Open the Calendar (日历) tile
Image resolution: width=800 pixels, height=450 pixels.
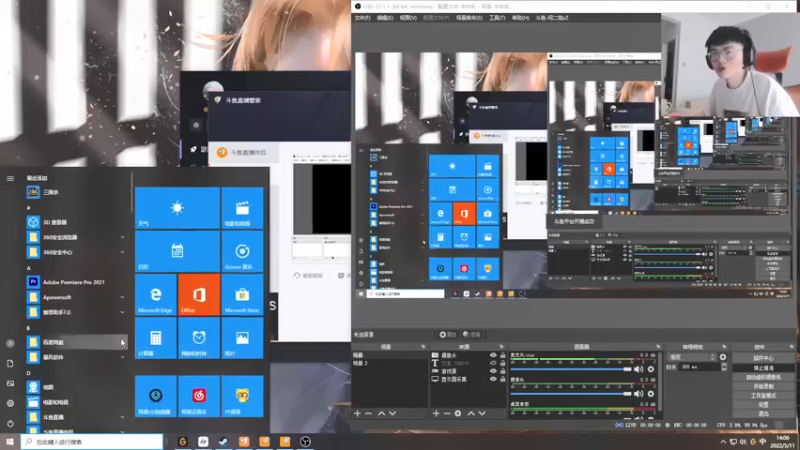pyautogui.click(x=177, y=251)
